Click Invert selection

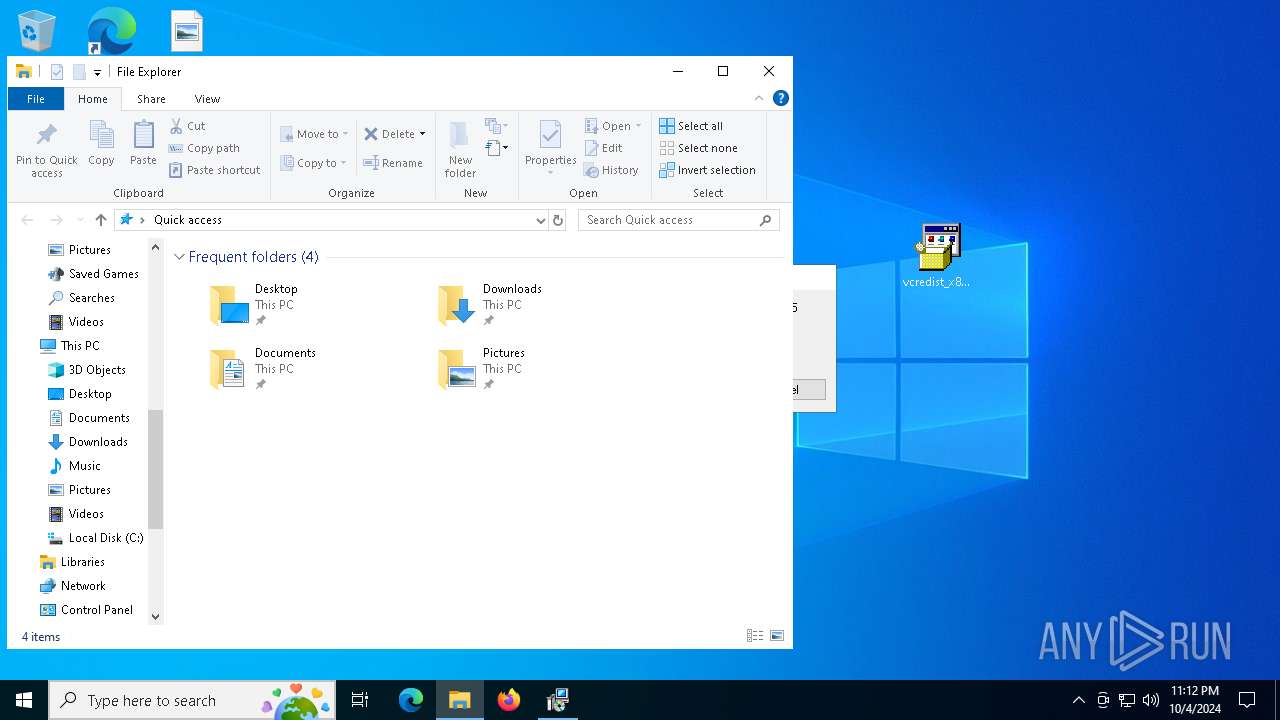click(707, 170)
